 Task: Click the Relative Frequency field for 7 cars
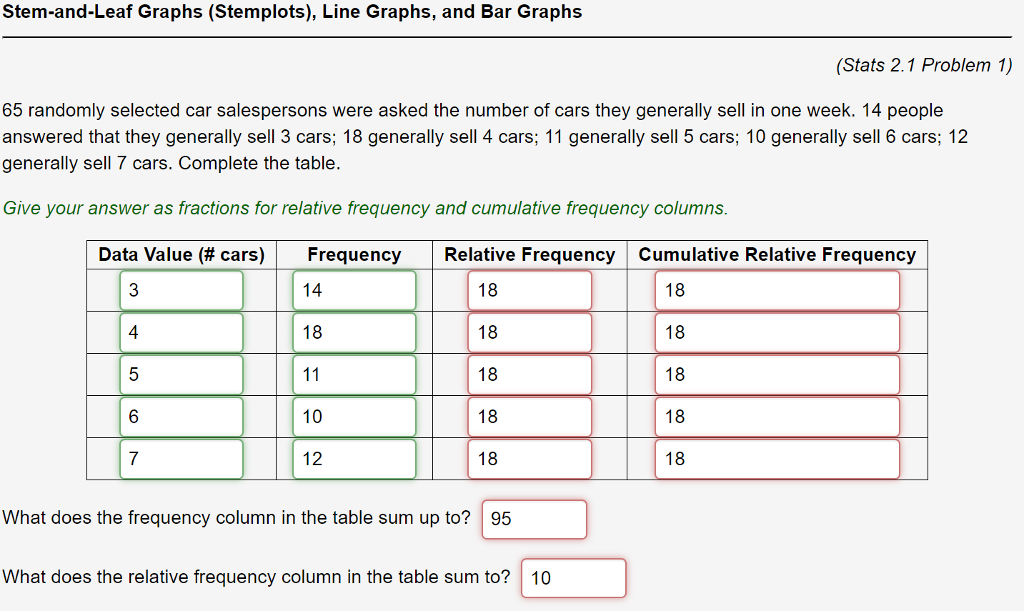pos(530,459)
